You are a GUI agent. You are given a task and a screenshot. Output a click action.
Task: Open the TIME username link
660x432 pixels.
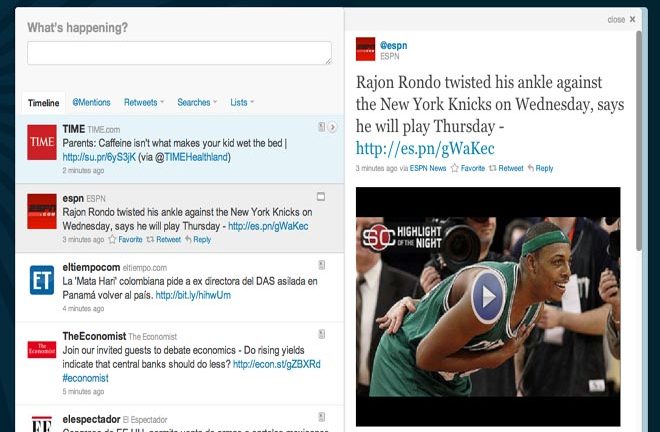(x=74, y=129)
